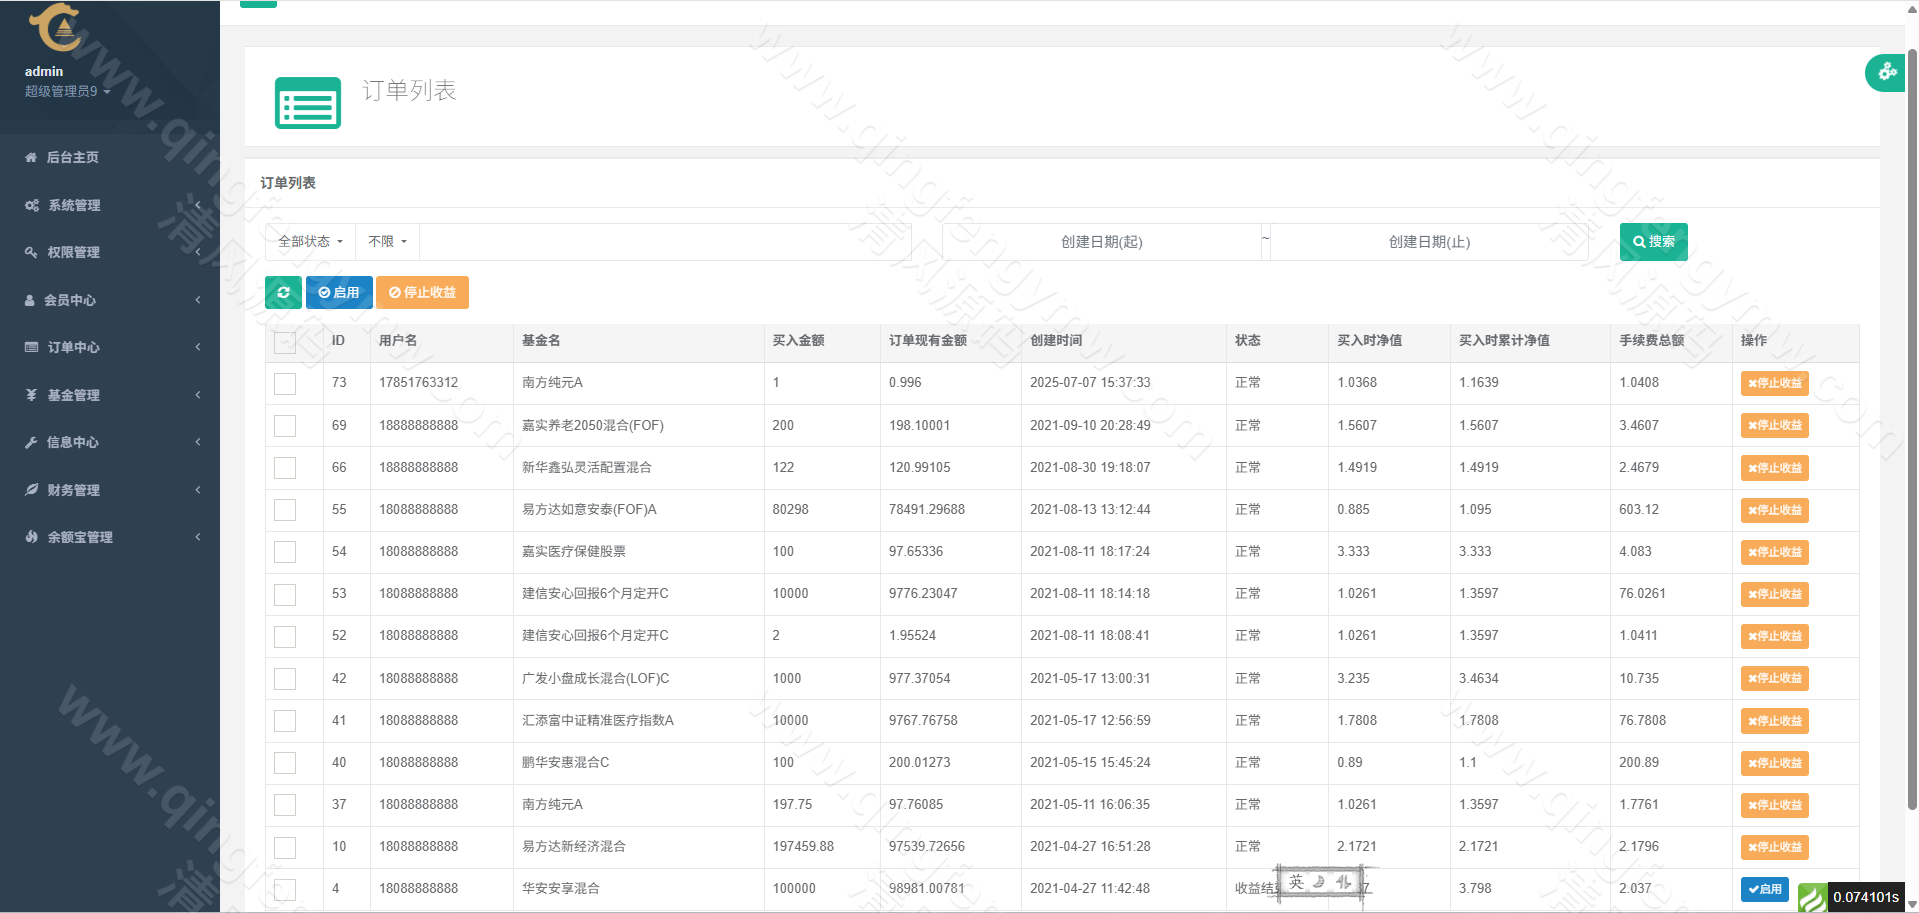
Task: Click the admin logo avatar
Action: pos(57,28)
